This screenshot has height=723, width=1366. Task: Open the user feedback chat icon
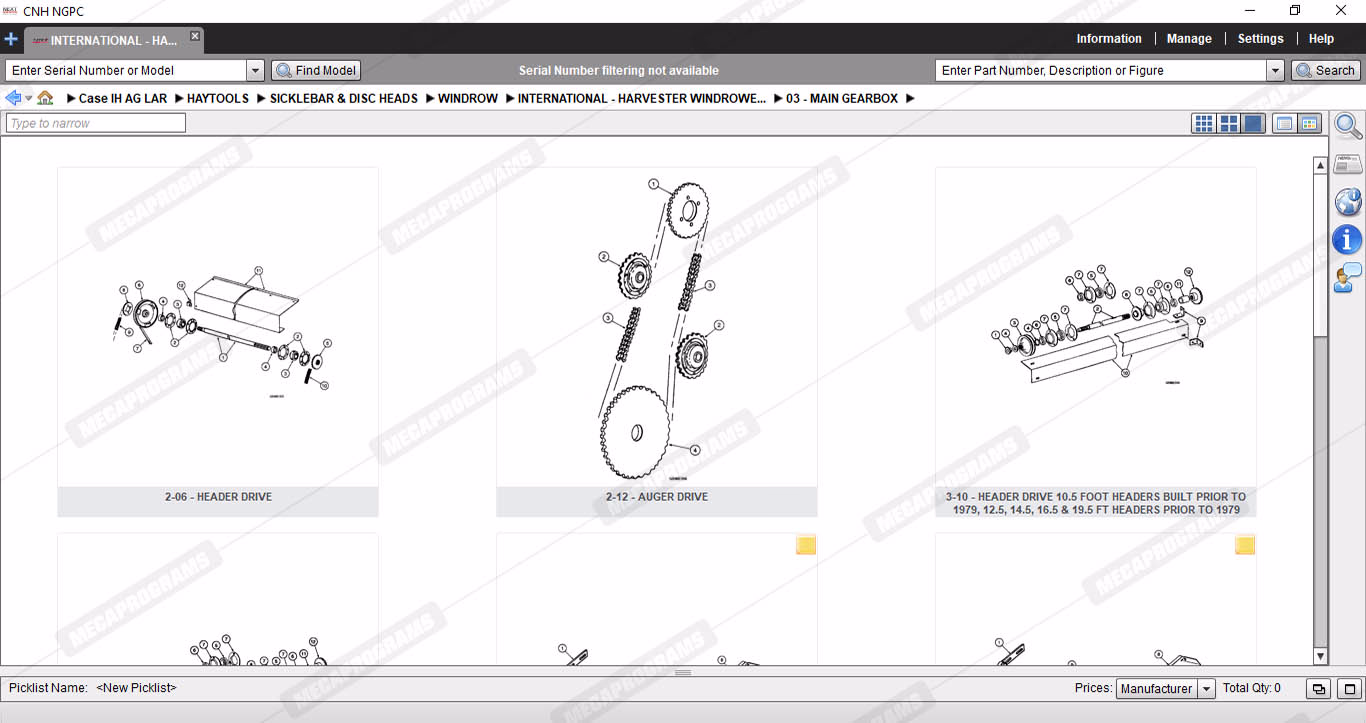[x=1348, y=277]
